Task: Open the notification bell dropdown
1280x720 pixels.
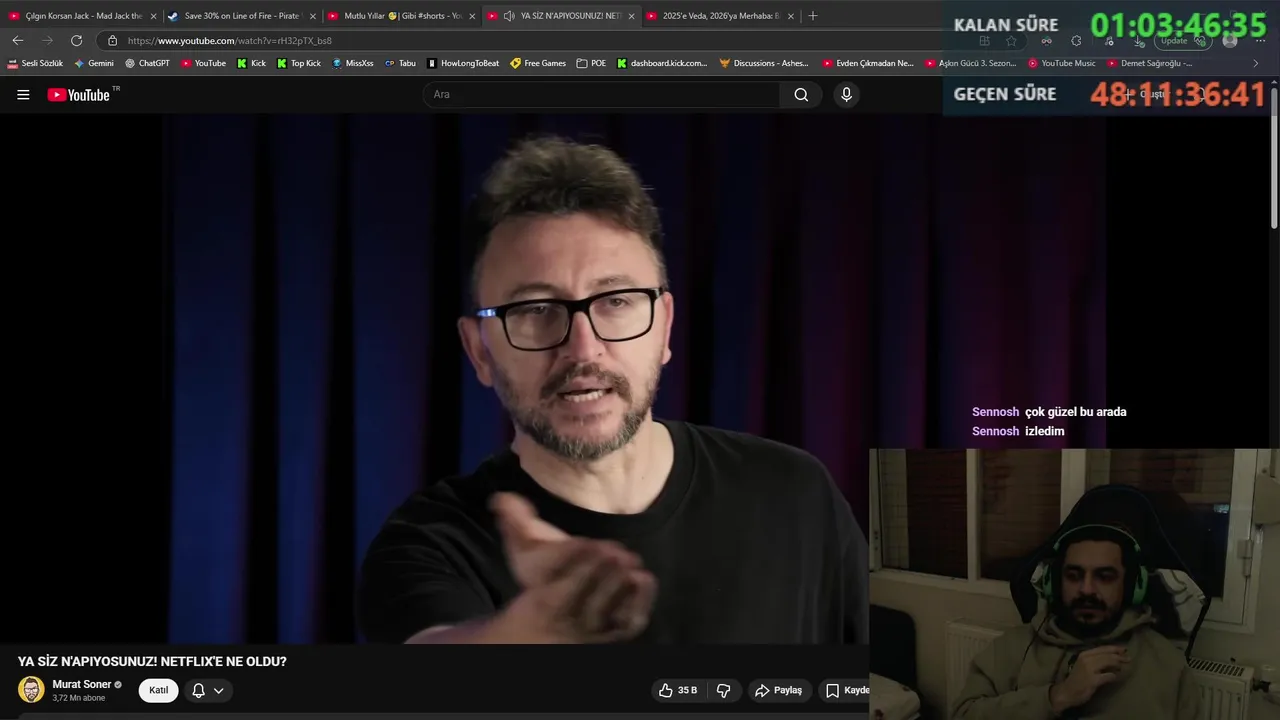Action: [208, 690]
